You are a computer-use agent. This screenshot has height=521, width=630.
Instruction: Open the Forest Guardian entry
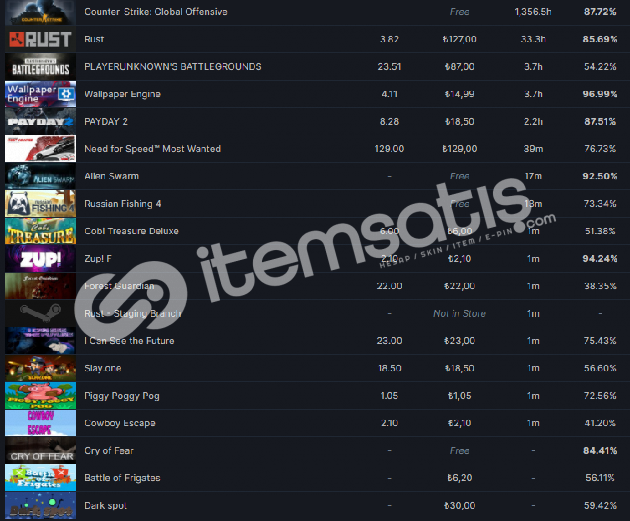pos(119,286)
